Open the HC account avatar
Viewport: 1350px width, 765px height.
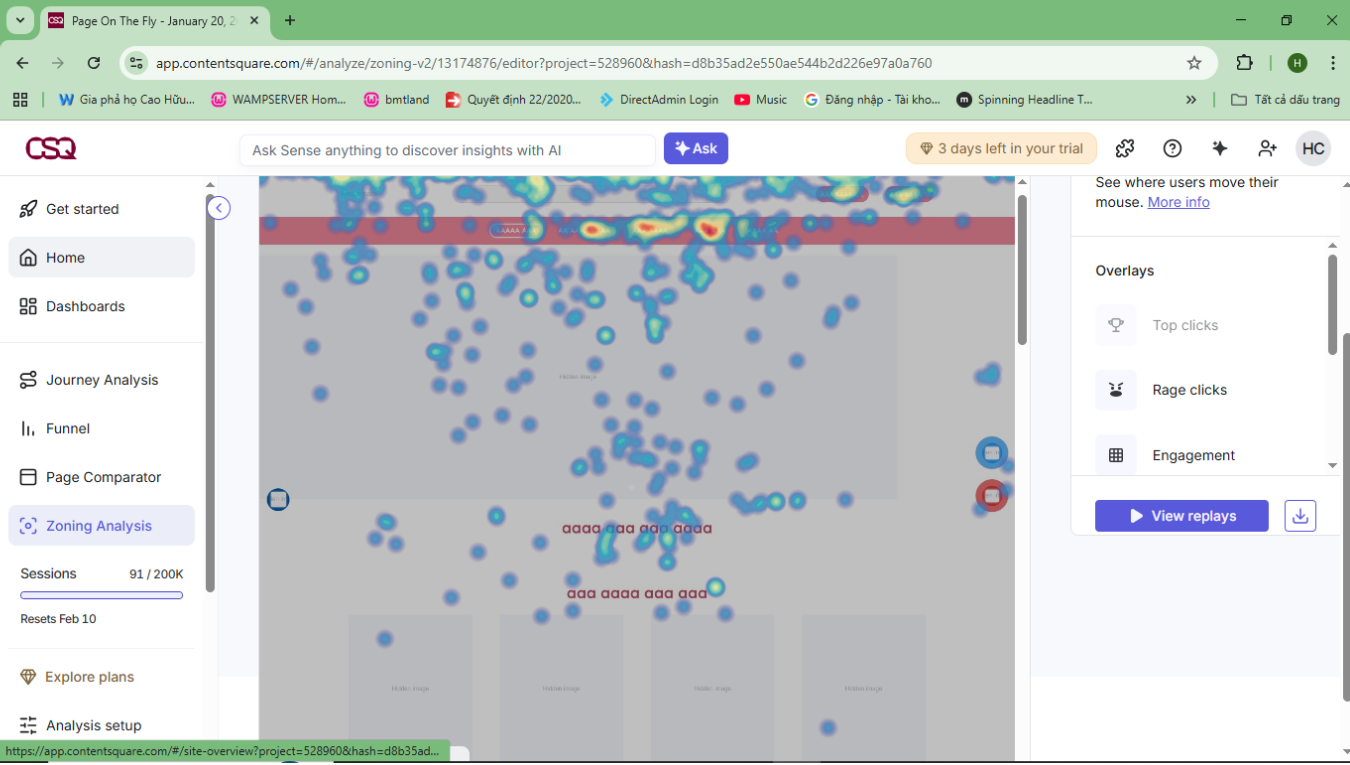[1313, 149]
